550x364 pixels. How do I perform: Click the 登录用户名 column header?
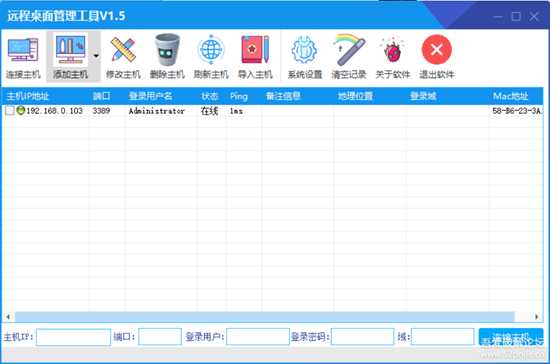click(x=150, y=96)
